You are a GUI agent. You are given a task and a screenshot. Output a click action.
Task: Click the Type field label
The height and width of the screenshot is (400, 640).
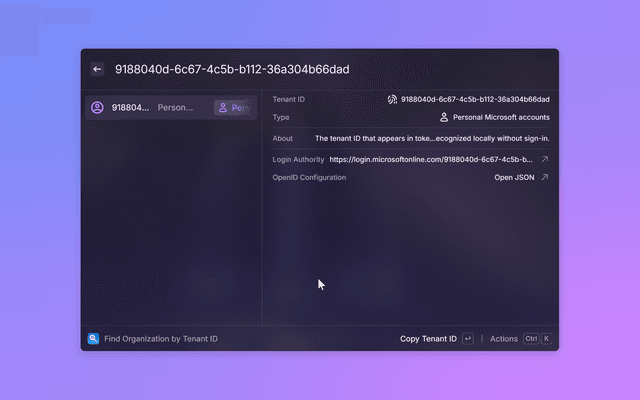(281, 117)
